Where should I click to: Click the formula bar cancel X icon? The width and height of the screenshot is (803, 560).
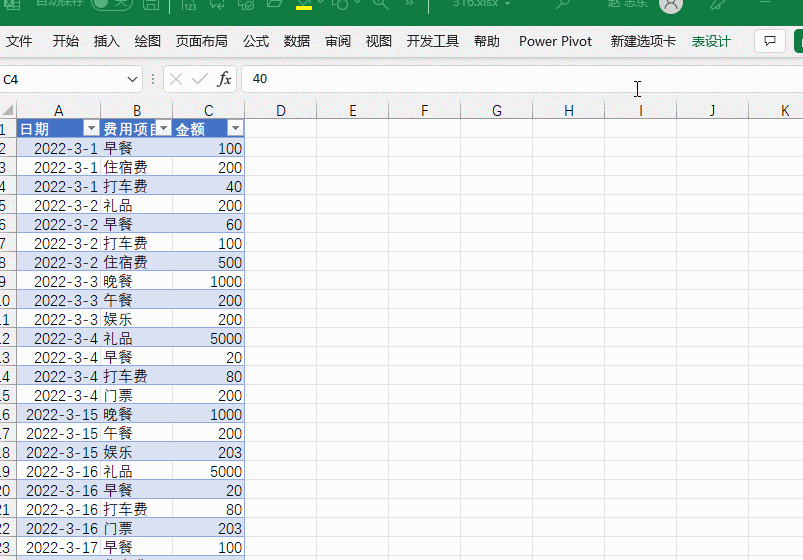point(176,79)
